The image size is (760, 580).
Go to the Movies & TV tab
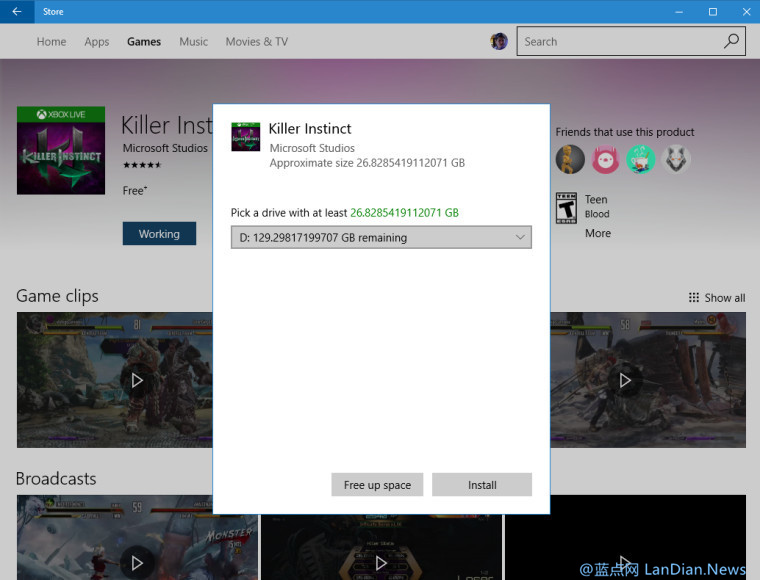click(256, 42)
